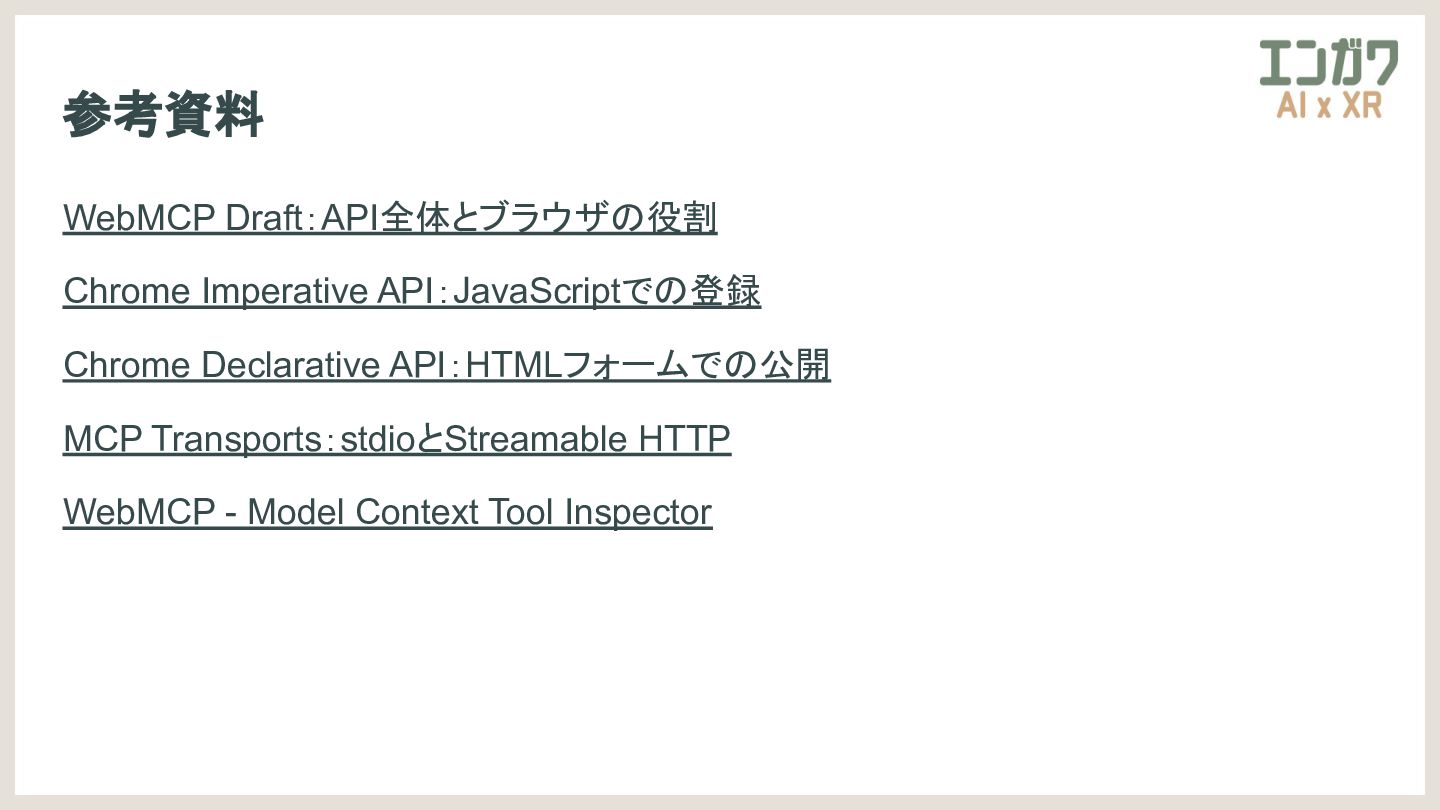Follow the Chrome Declarative API HTMLフォーム link
This screenshot has width=1440, height=810.
point(447,365)
